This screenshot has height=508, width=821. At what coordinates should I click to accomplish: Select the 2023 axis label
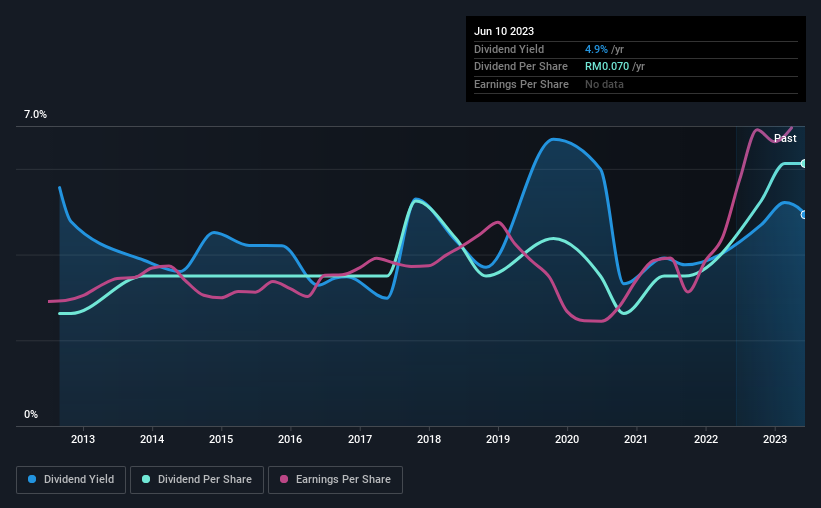coord(775,439)
